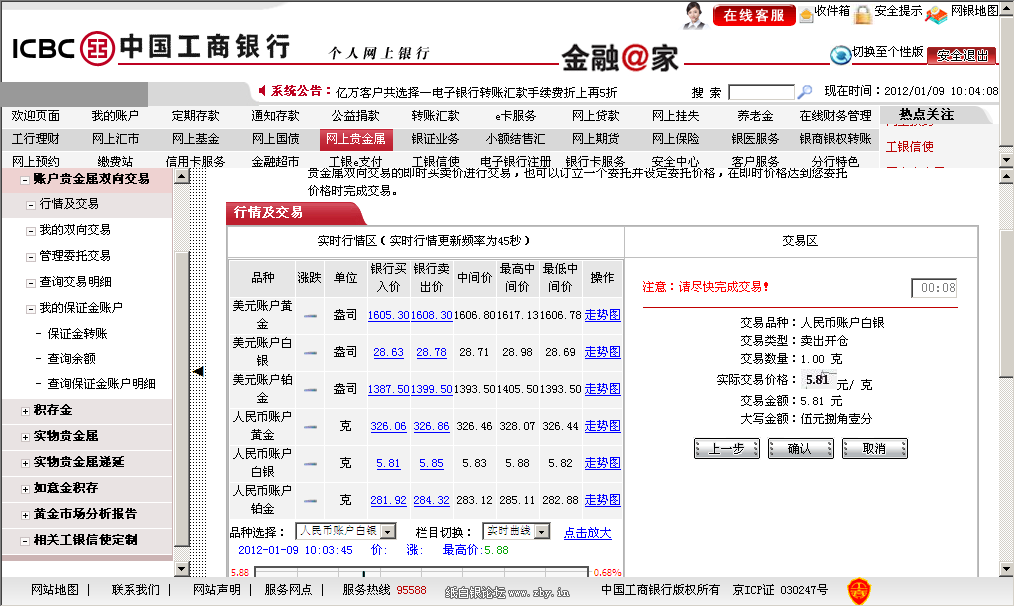
Task: Open 网上期货 menu item
Action: 595,139
